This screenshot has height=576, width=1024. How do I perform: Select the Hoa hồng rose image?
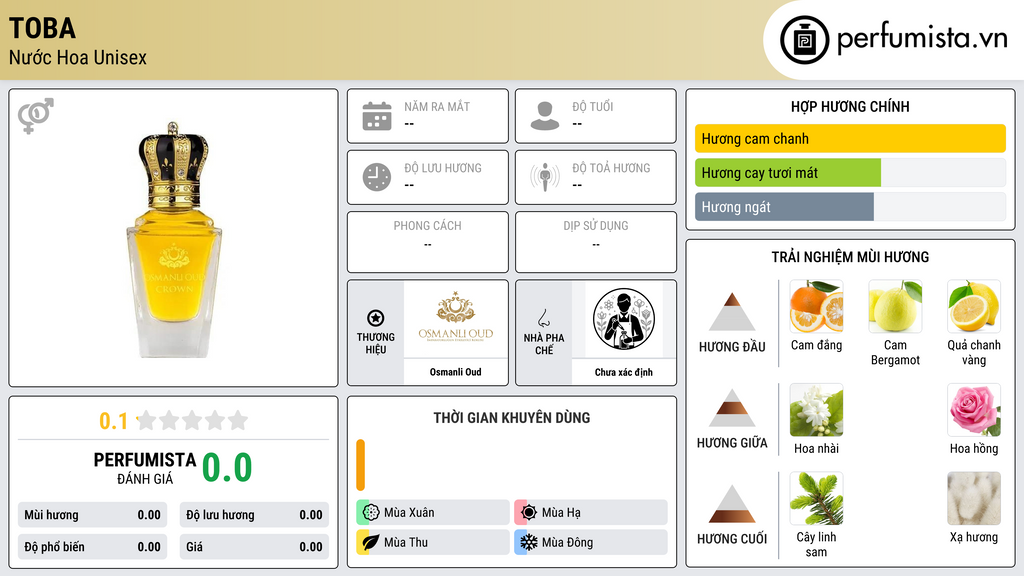pyautogui.click(x=974, y=410)
